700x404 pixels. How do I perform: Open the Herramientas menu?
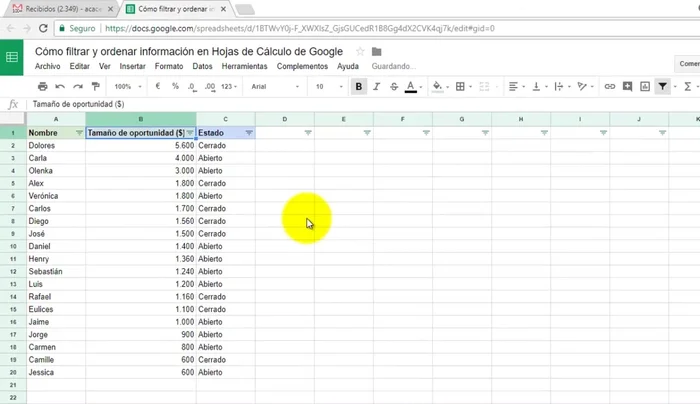pyautogui.click(x=244, y=66)
